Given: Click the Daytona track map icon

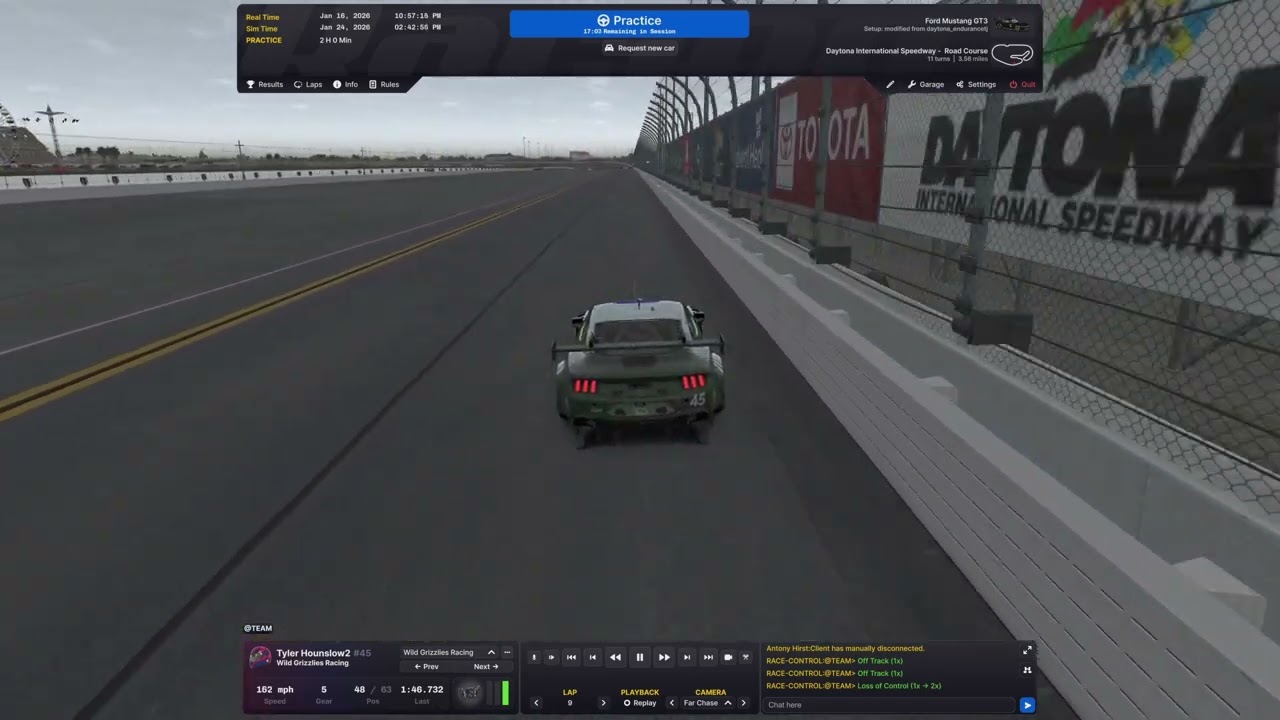Looking at the screenshot, I should 1011,55.
